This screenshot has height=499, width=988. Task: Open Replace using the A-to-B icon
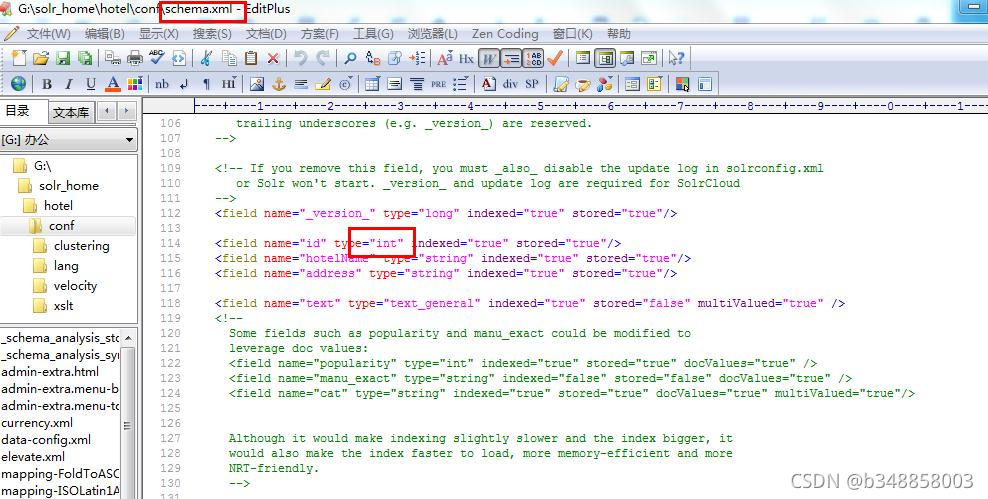coord(372,58)
